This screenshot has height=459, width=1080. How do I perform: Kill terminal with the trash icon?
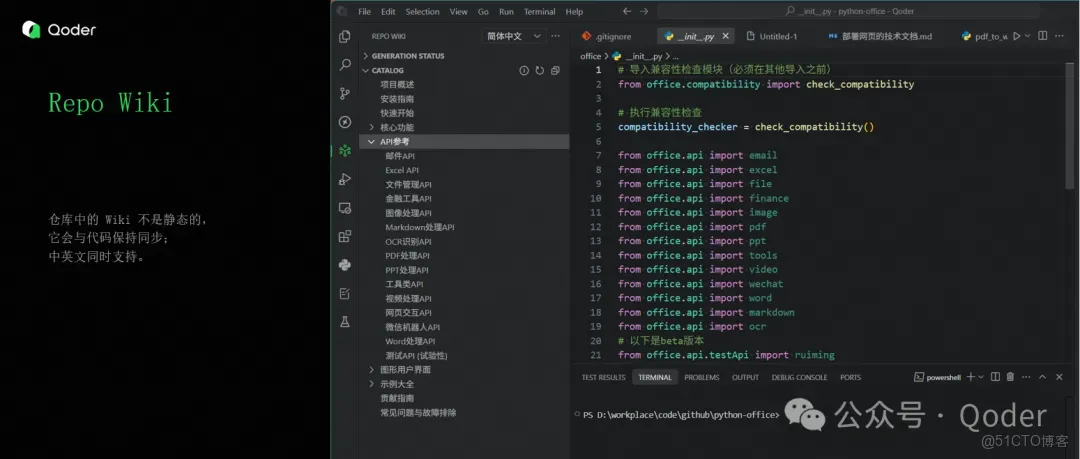click(x=1010, y=377)
